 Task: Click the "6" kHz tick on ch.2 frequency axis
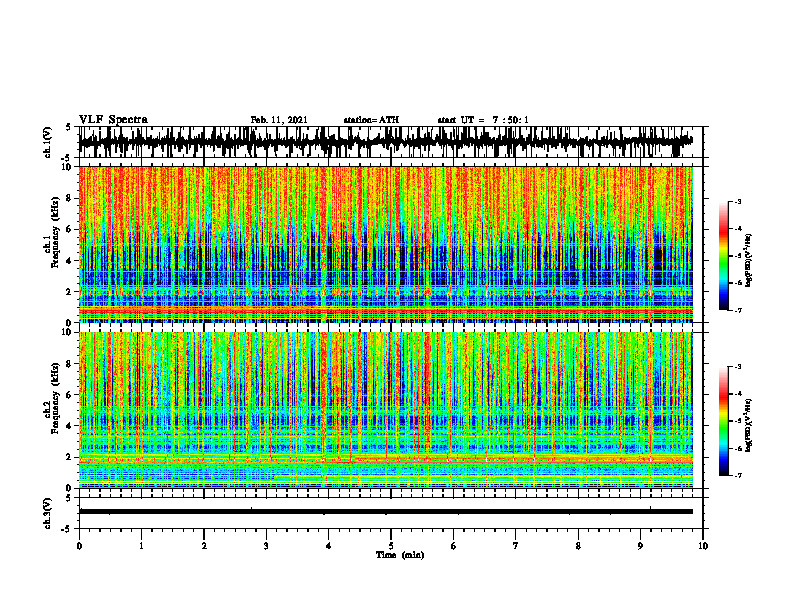point(70,395)
